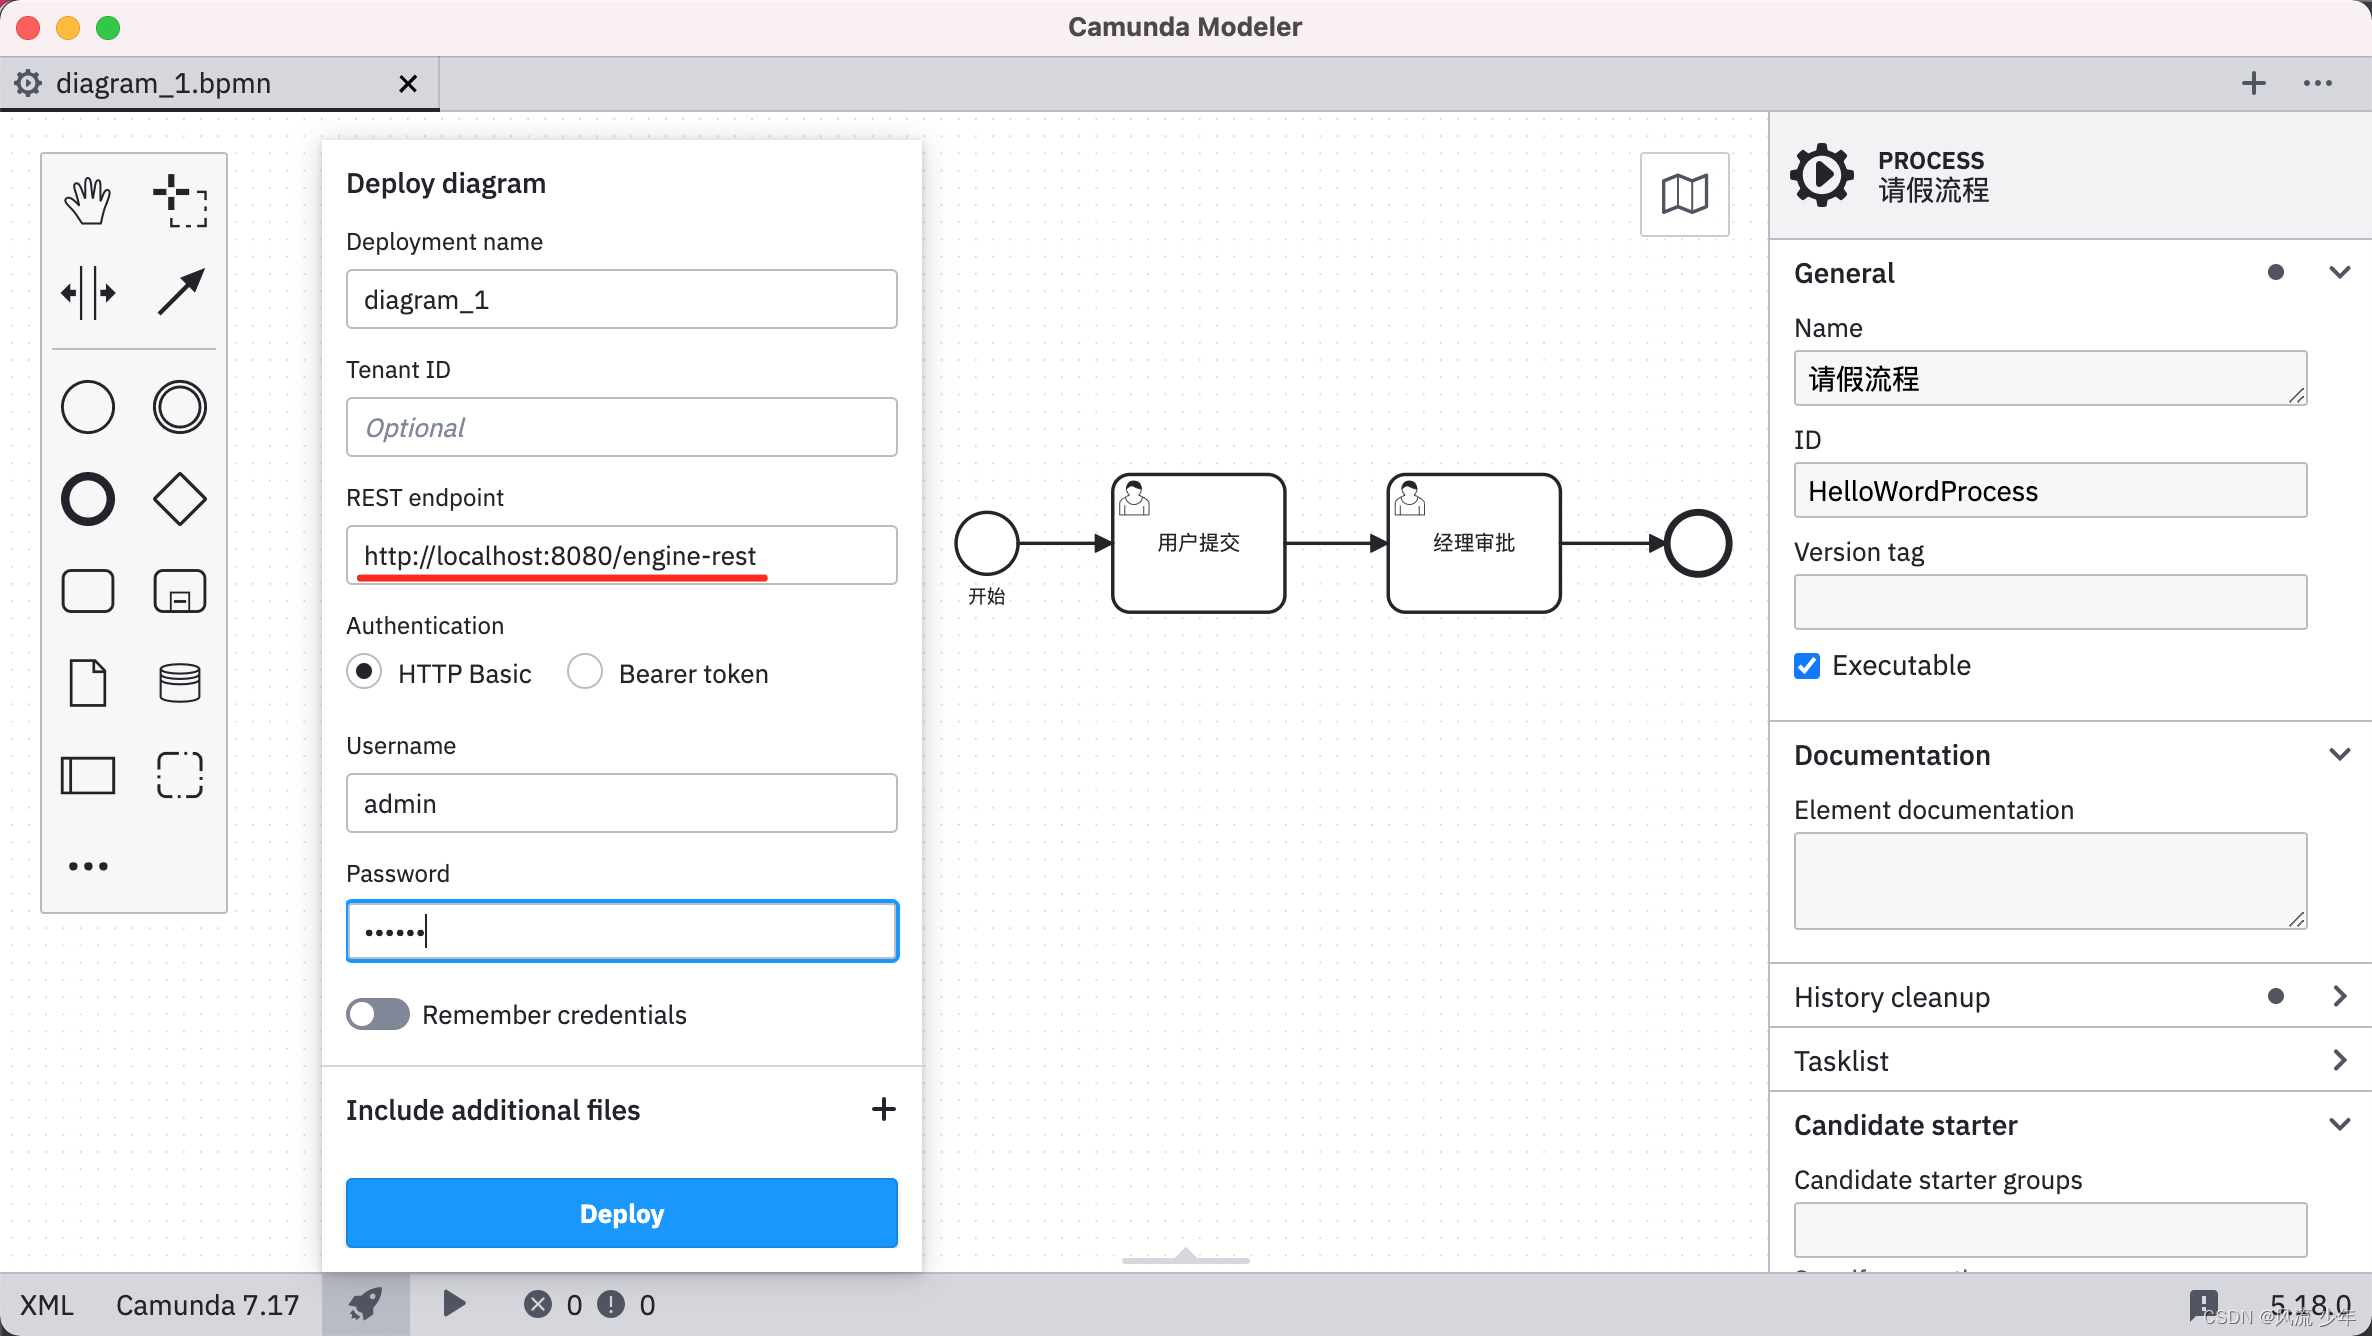Click the Deployment name input field
Viewport: 2372px width, 1336px height.
622,300
